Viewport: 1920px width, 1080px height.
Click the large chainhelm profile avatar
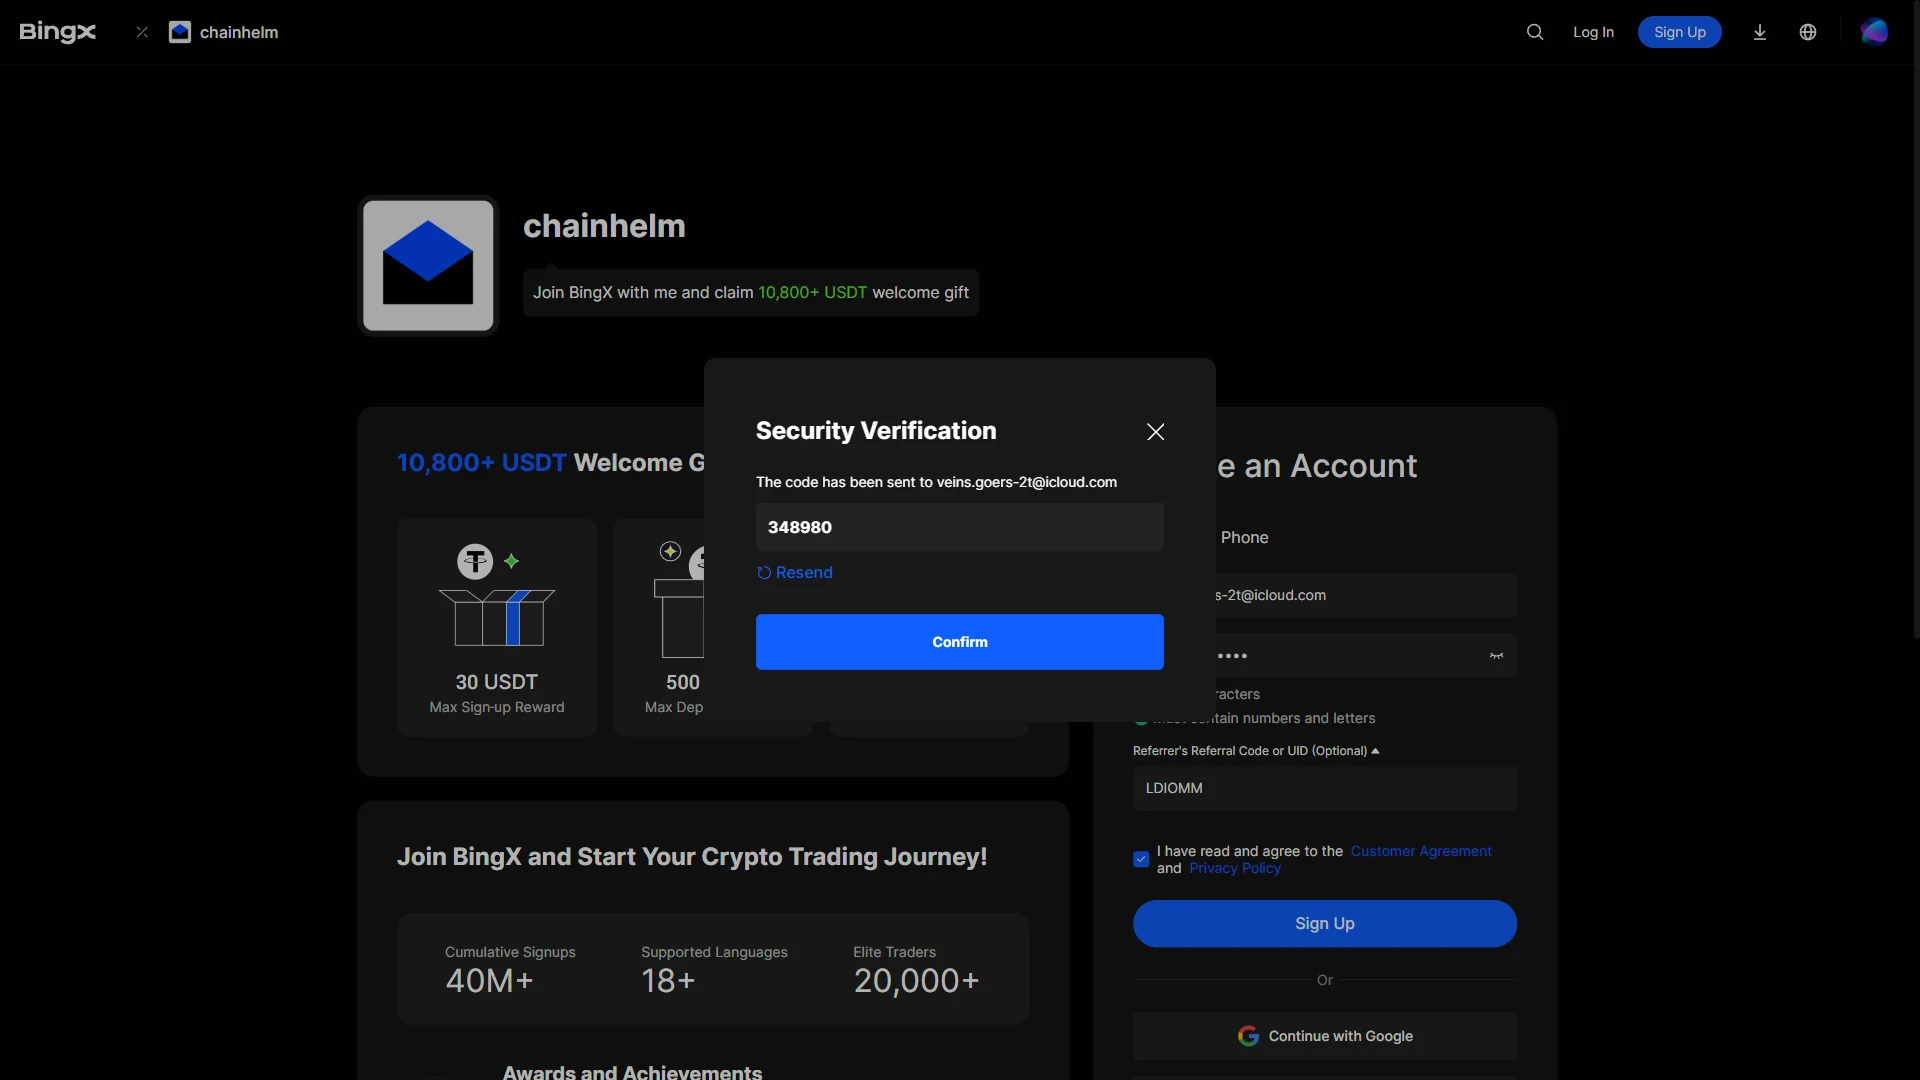(428, 266)
